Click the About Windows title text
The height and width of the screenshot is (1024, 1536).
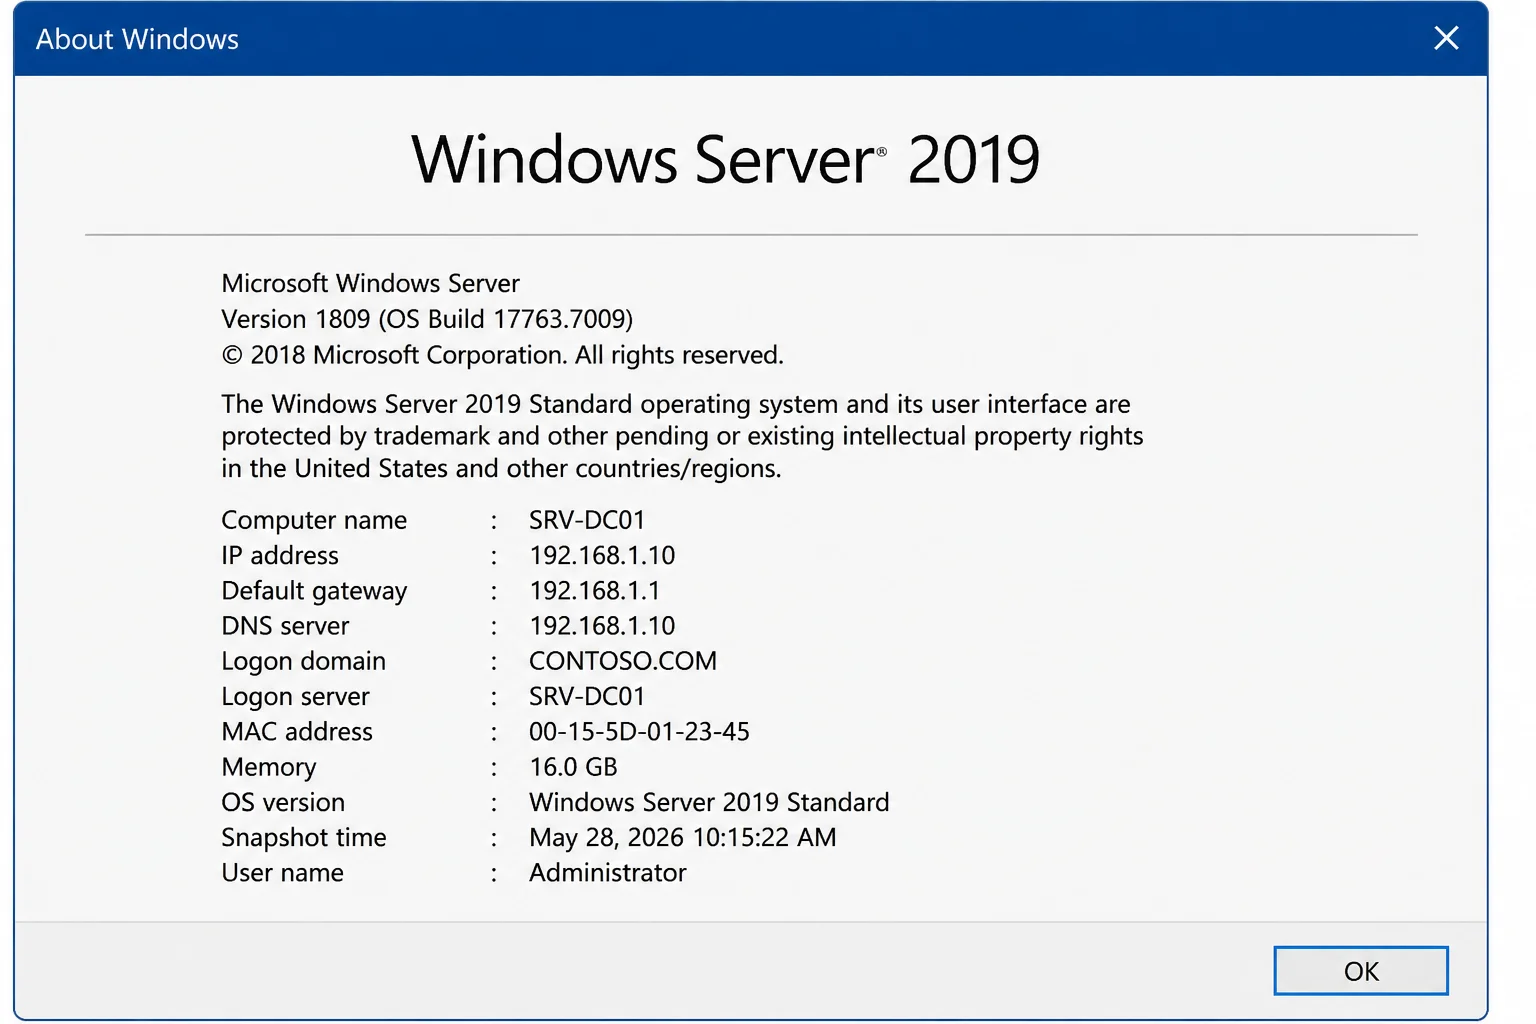pos(137,39)
